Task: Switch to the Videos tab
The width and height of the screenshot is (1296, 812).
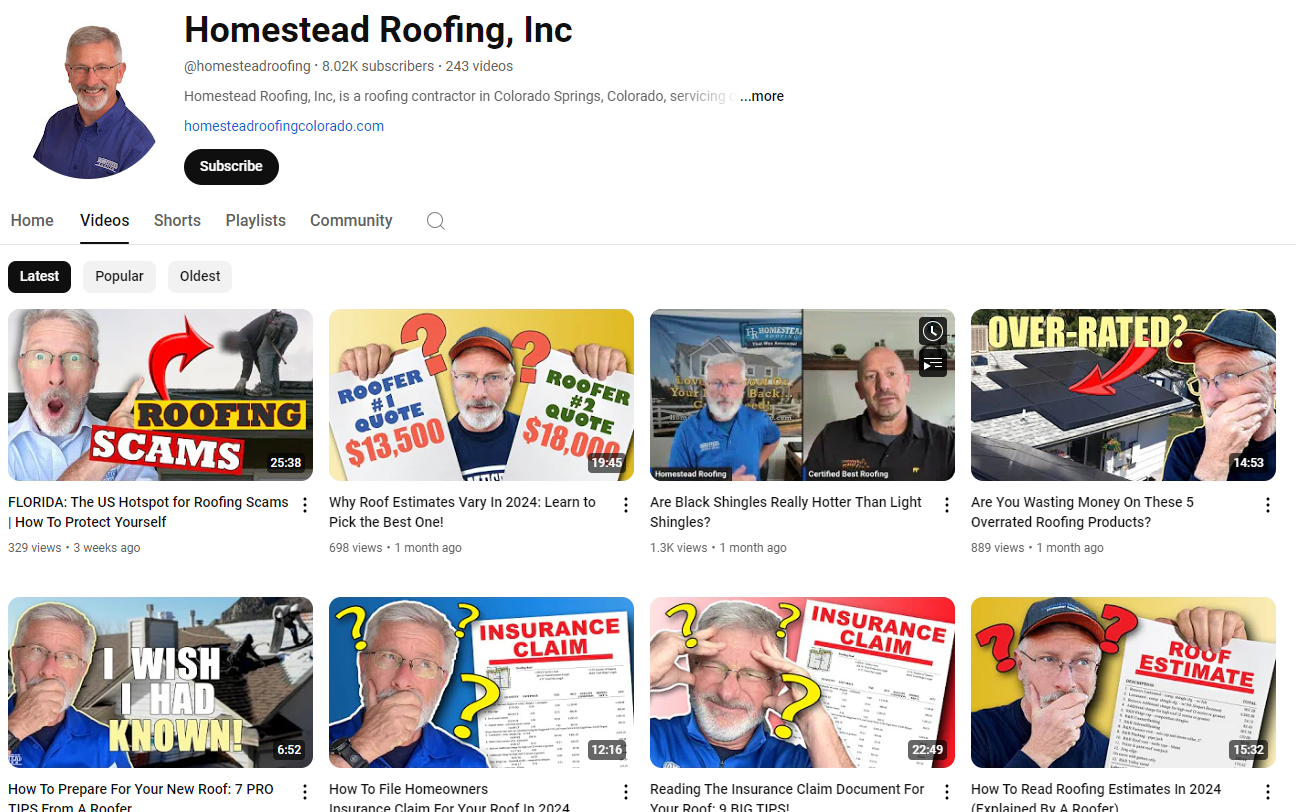Action: (x=105, y=221)
